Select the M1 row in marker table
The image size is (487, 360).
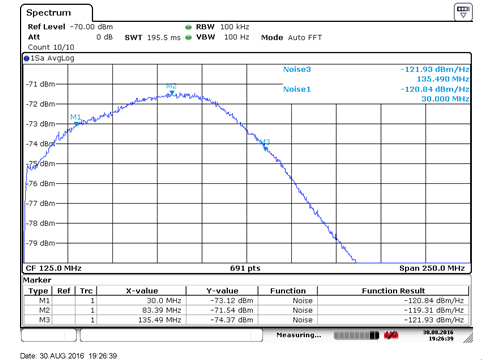tap(246, 301)
